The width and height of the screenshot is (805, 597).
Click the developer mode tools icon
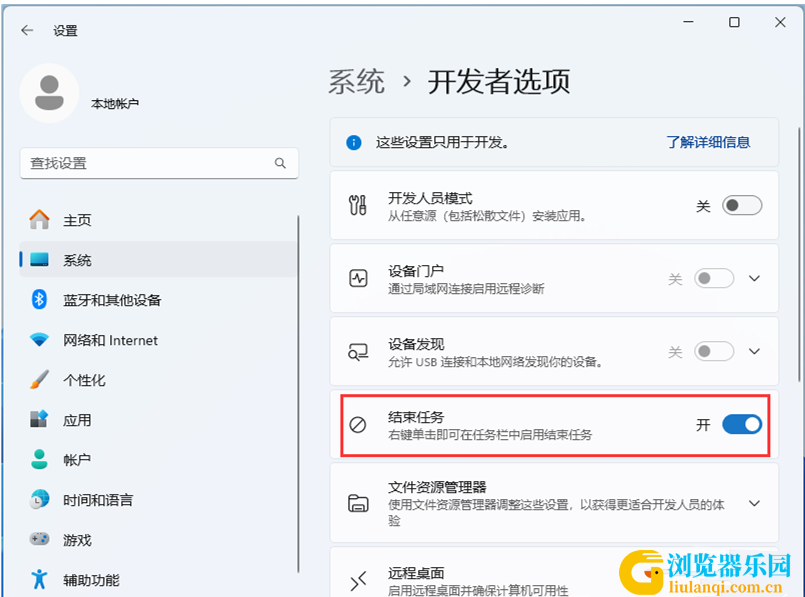click(358, 205)
